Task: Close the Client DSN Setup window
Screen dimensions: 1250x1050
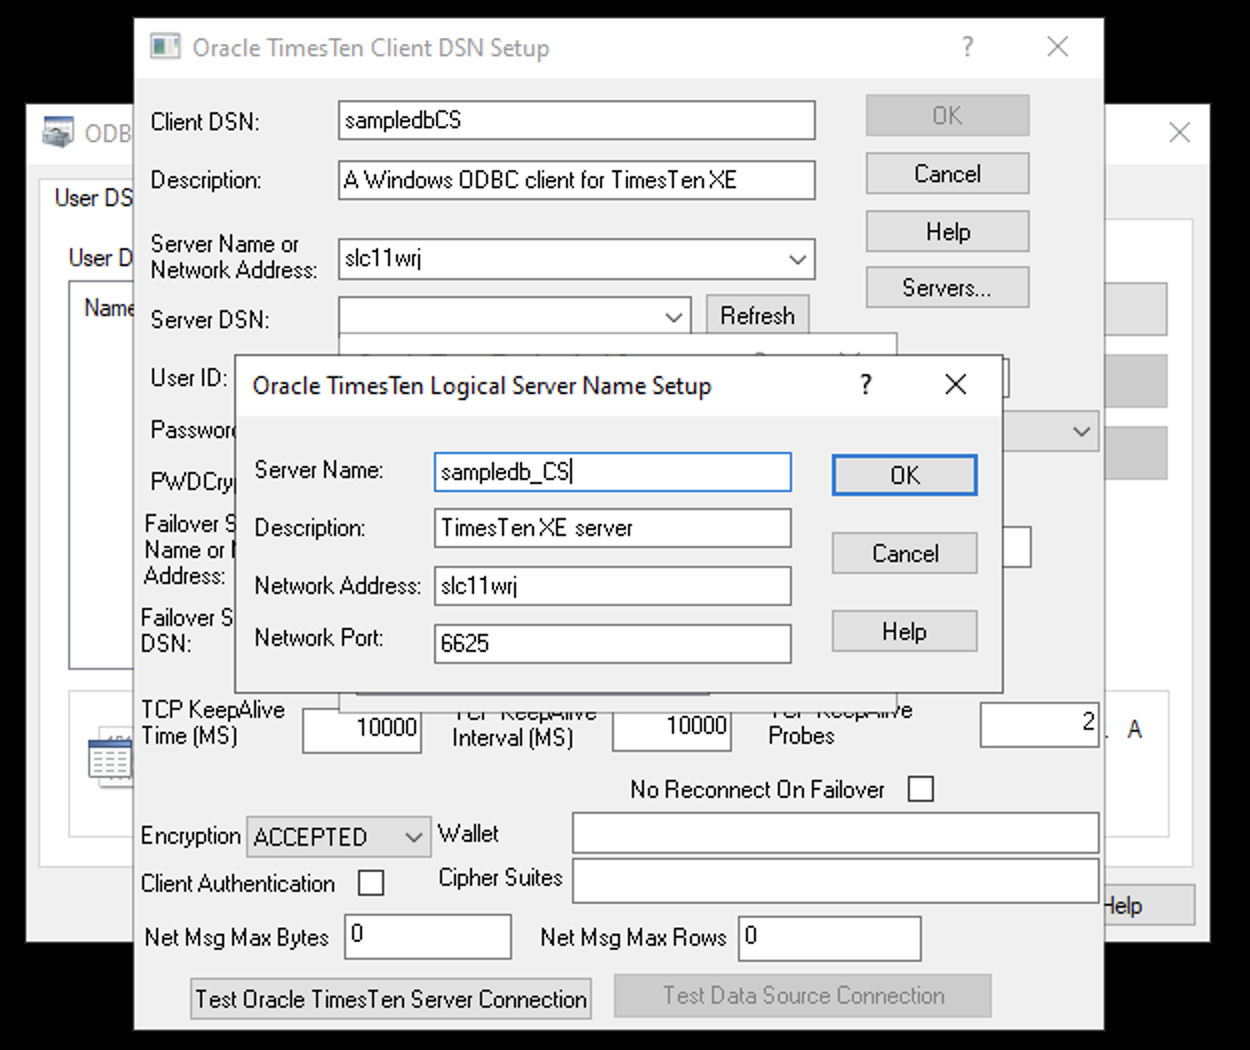Action: pos(1057,47)
